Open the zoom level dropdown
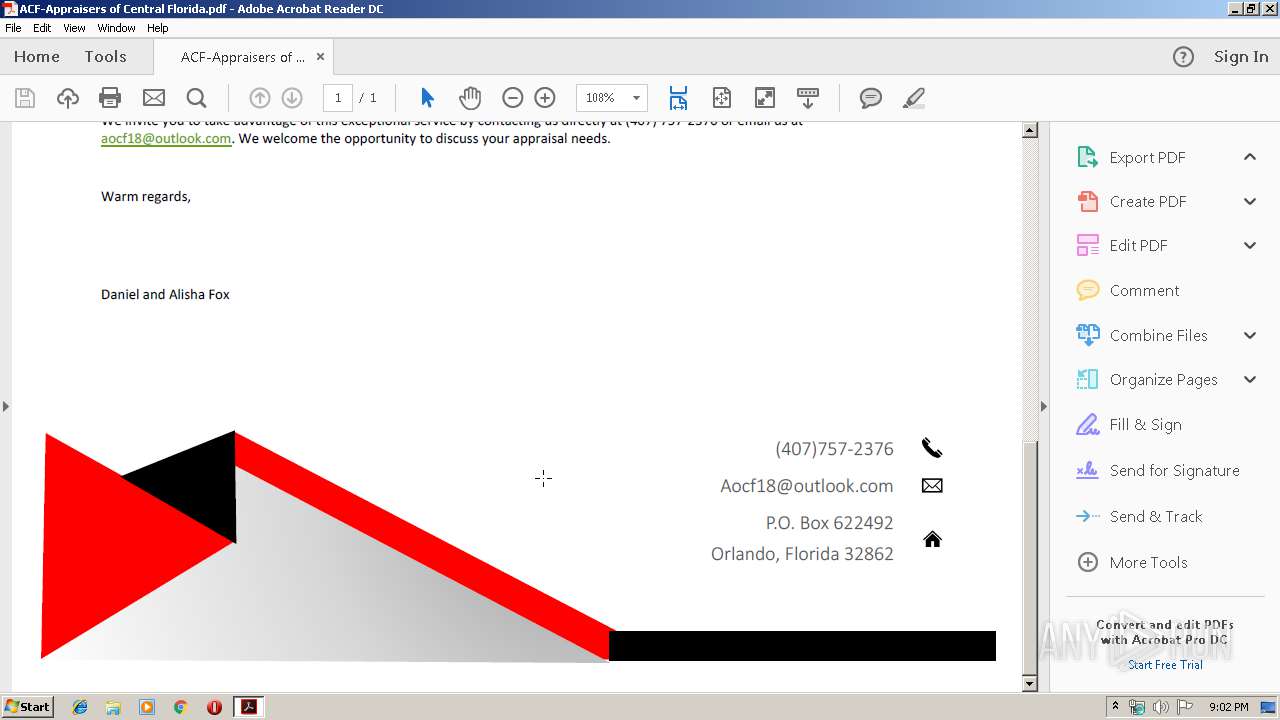 point(636,98)
